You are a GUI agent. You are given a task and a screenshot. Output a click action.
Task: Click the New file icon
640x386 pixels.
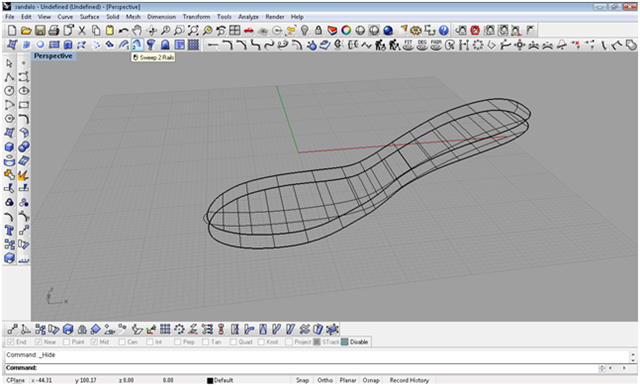pos(12,31)
